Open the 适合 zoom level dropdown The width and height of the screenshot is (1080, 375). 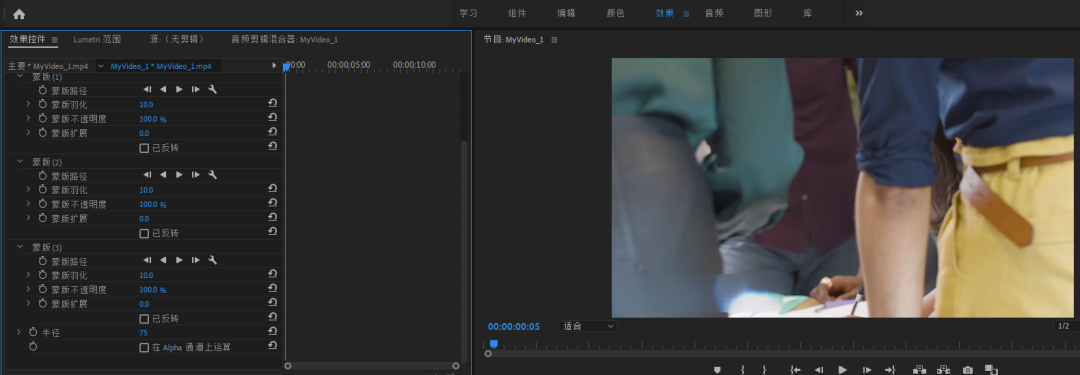588,326
